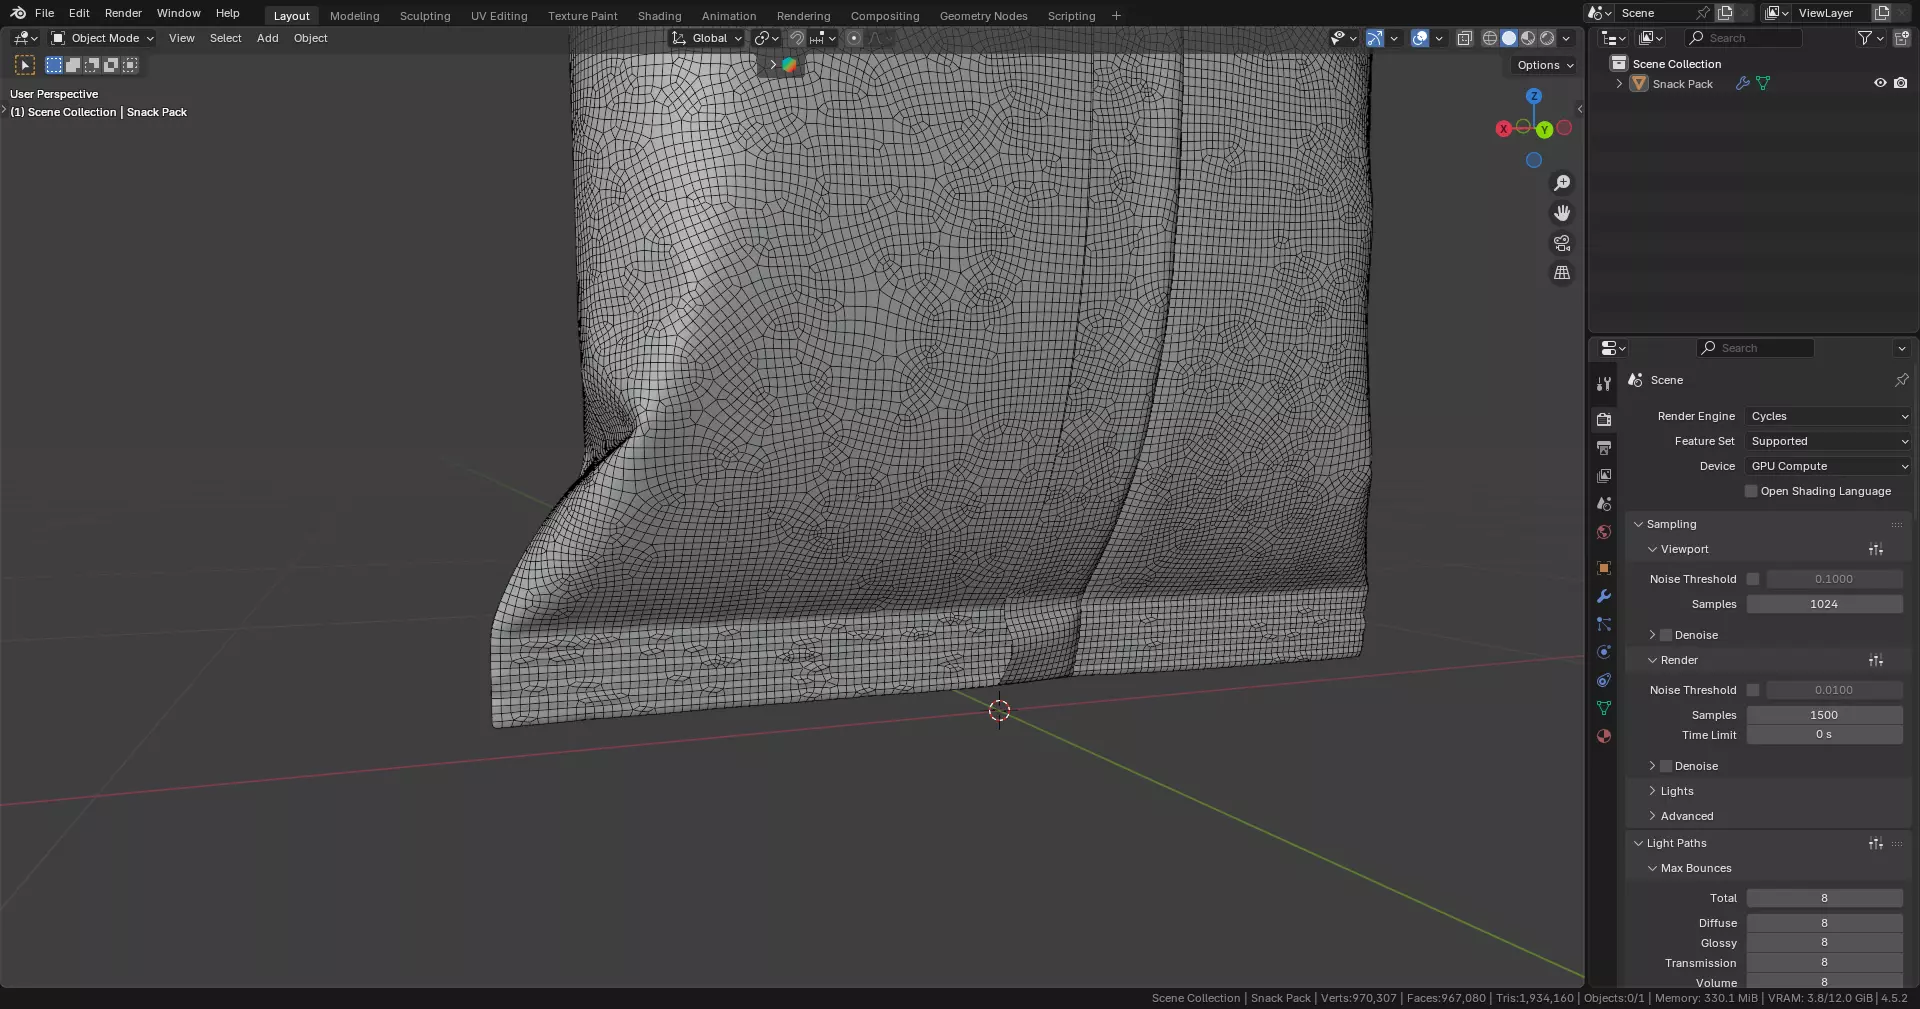Expand Snack Pack in the outliner
Screen dimensions: 1920x1009
coord(1619,84)
